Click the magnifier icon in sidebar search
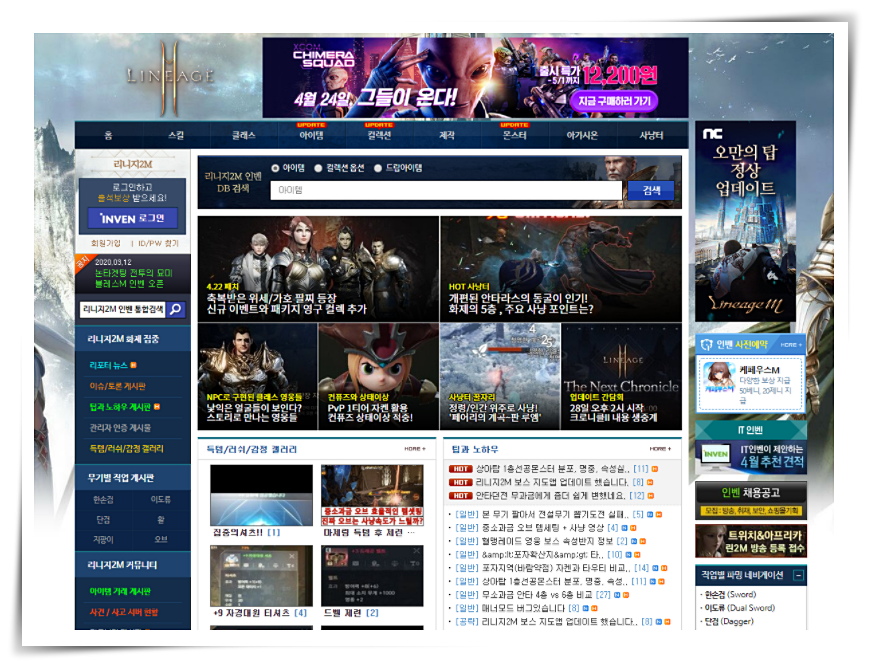870x668 pixels. (176, 309)
